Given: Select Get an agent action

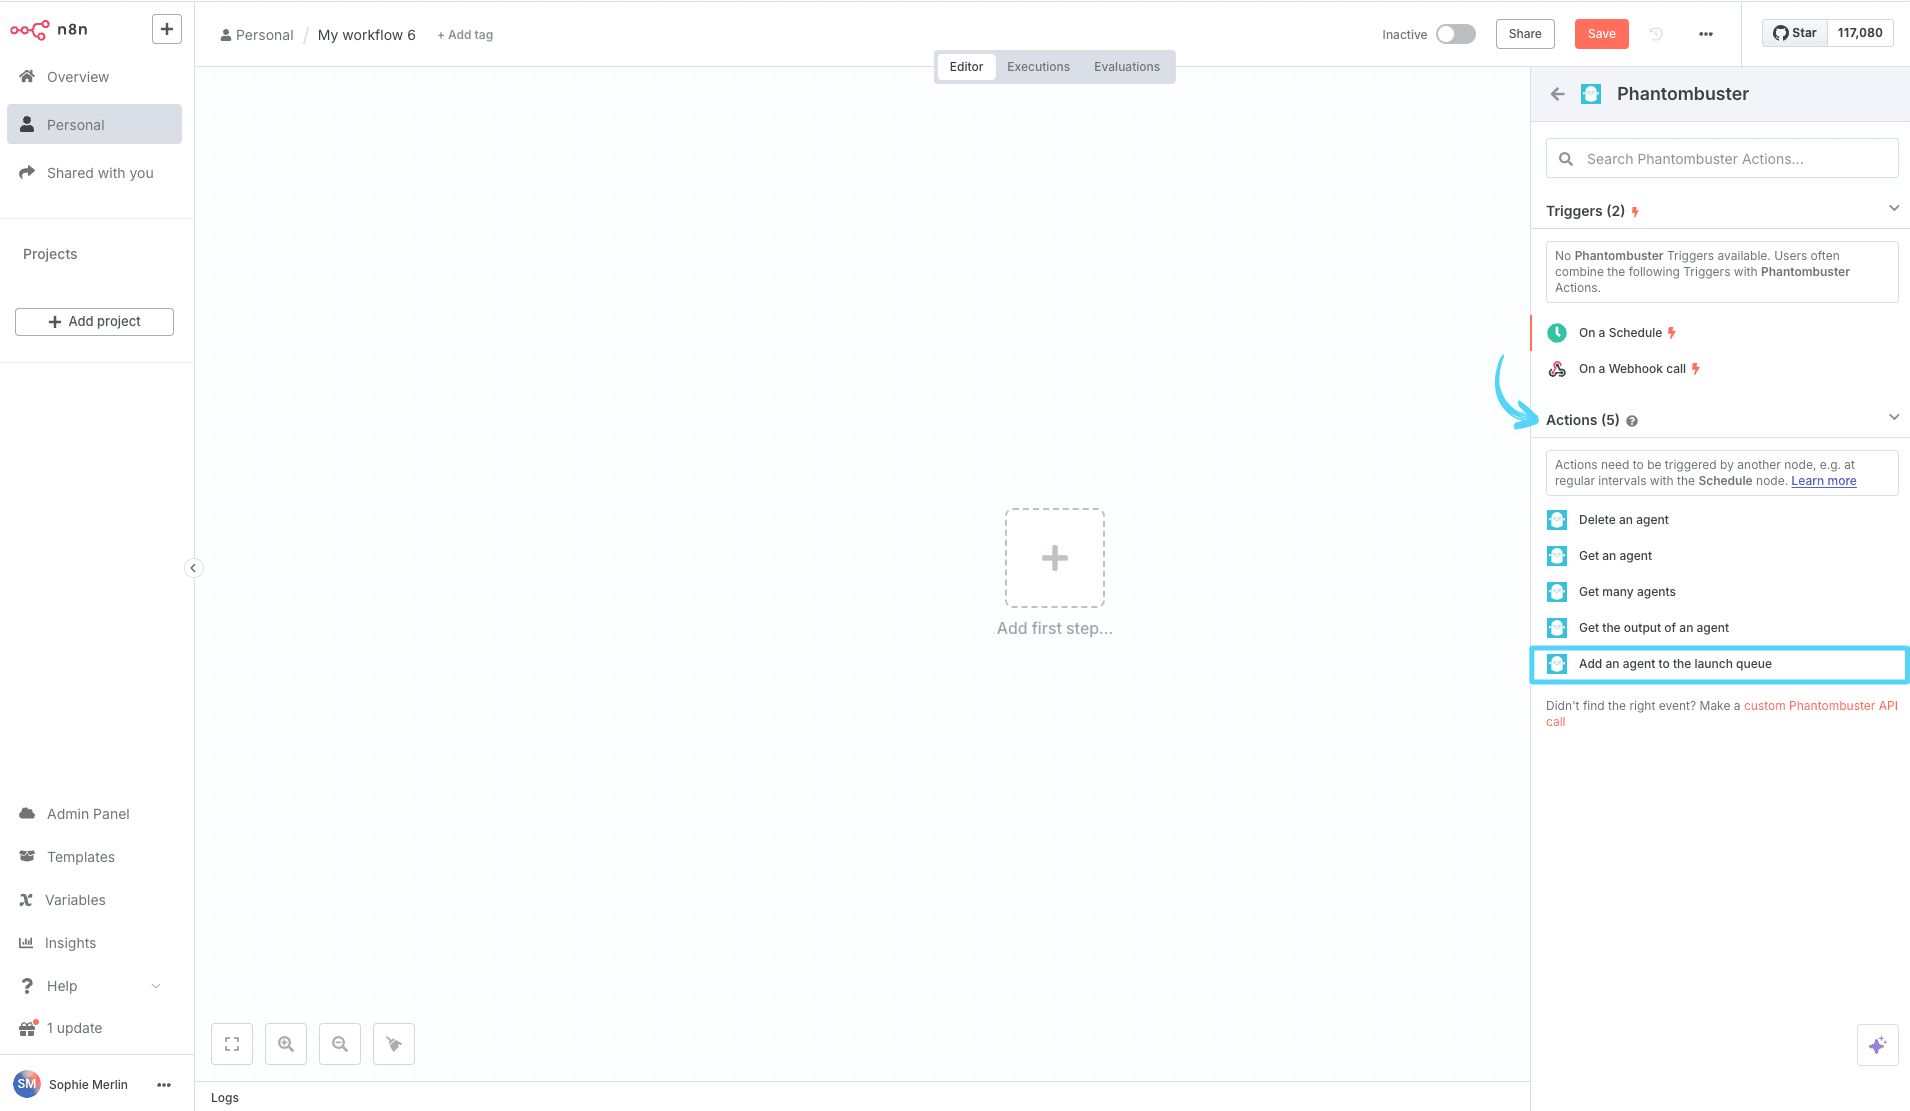Looking at the screenshot, I should coord(1720,556).
